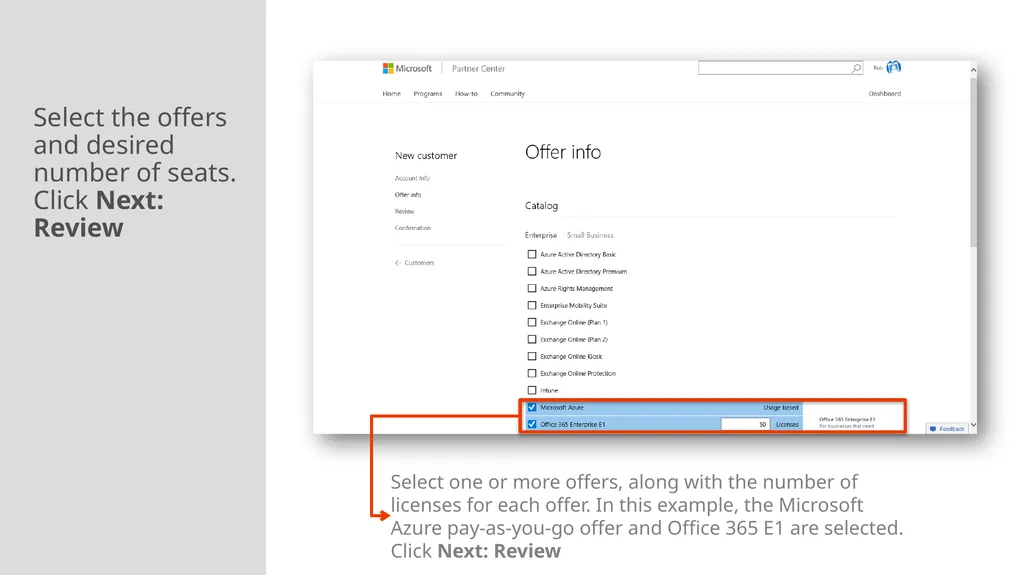Check Exchange Online Kiosk

[532, 356]
